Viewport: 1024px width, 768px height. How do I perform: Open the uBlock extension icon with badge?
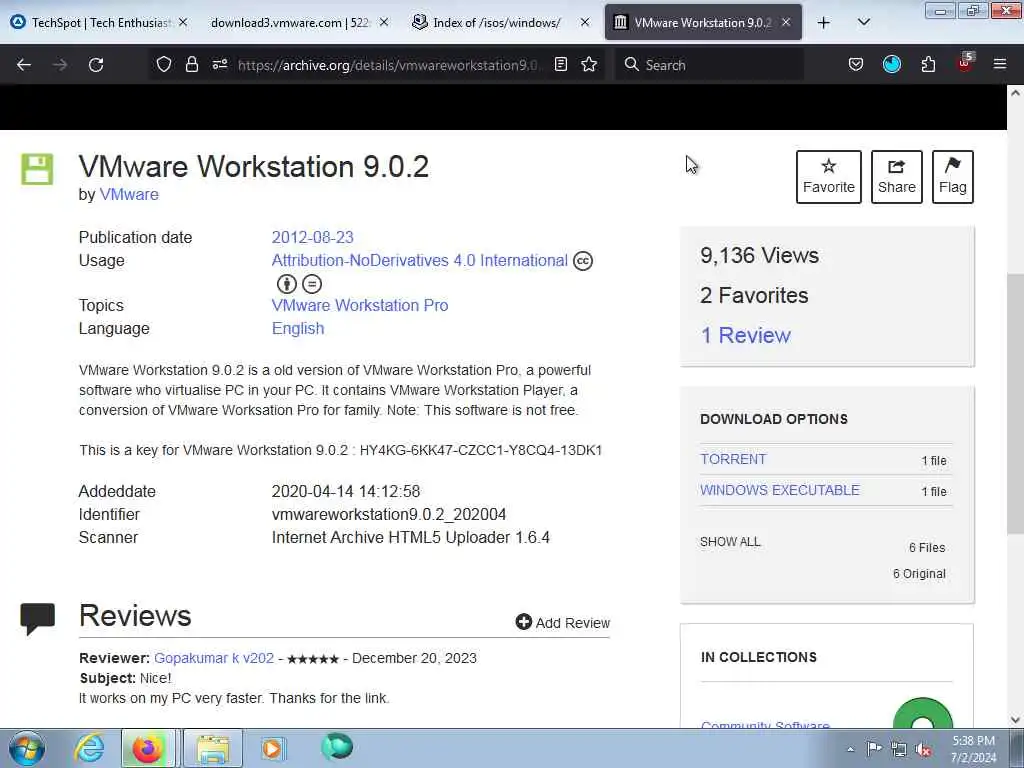[965, 63]
